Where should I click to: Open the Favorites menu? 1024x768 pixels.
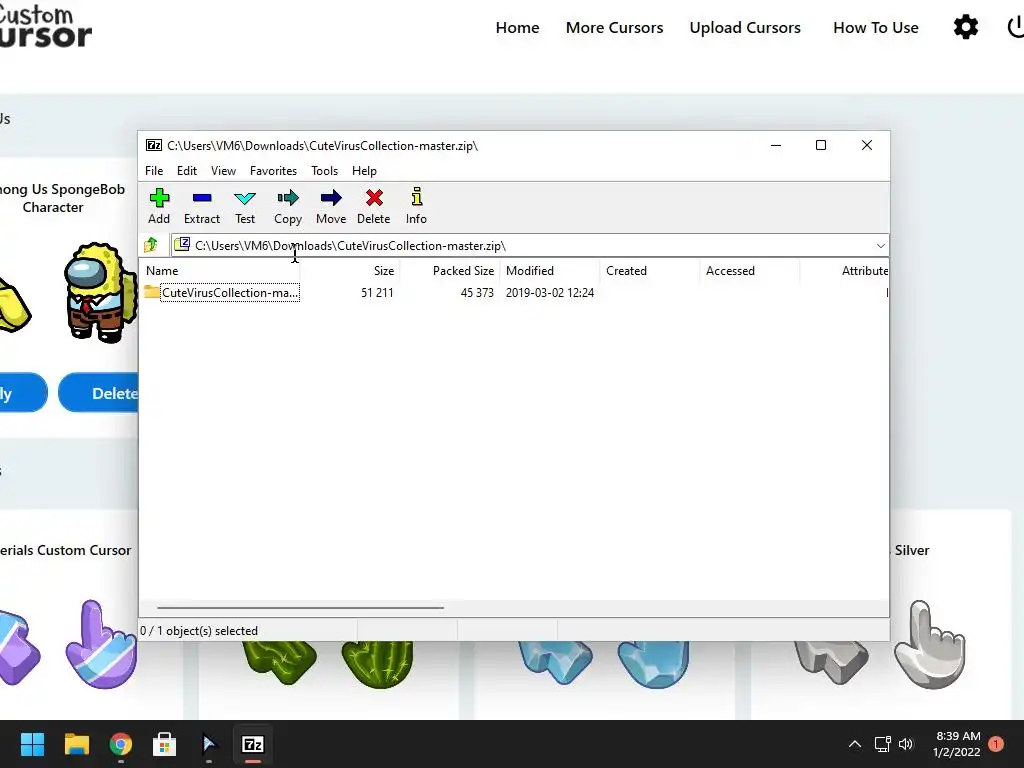tap(273, 170)
